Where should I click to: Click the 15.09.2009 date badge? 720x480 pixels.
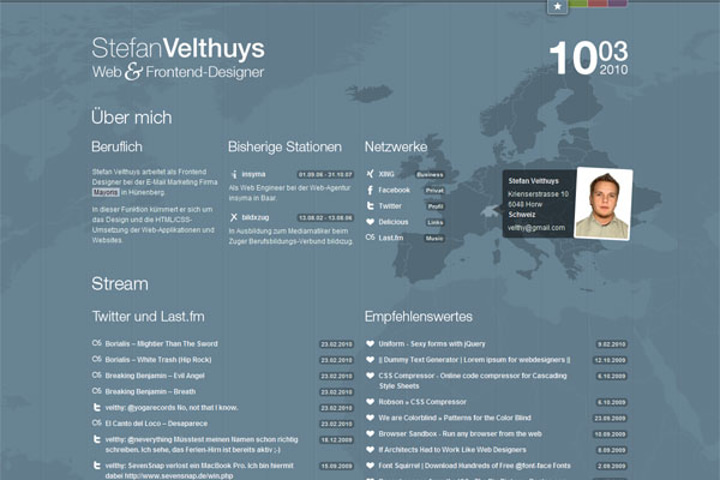(x=337, y=466)
